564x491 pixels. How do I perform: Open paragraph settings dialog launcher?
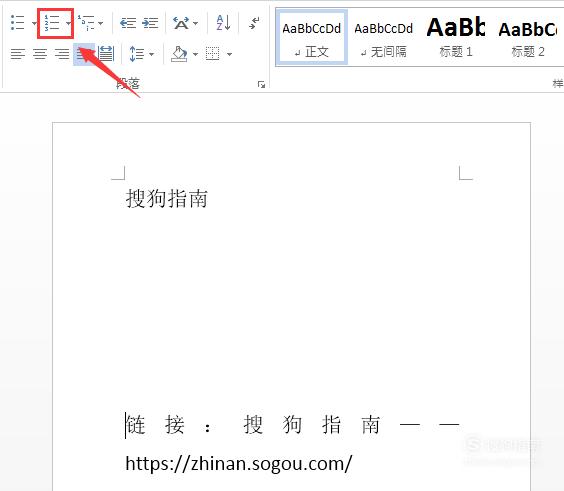coord(261,85)
